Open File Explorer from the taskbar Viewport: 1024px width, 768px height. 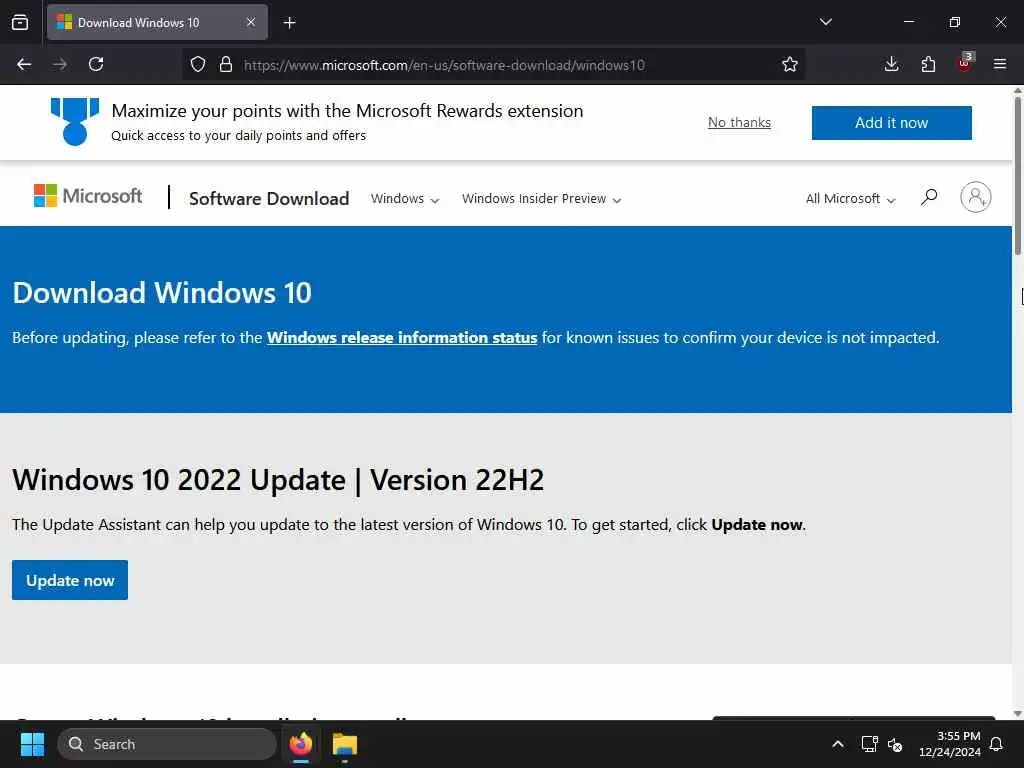[345, 744]
